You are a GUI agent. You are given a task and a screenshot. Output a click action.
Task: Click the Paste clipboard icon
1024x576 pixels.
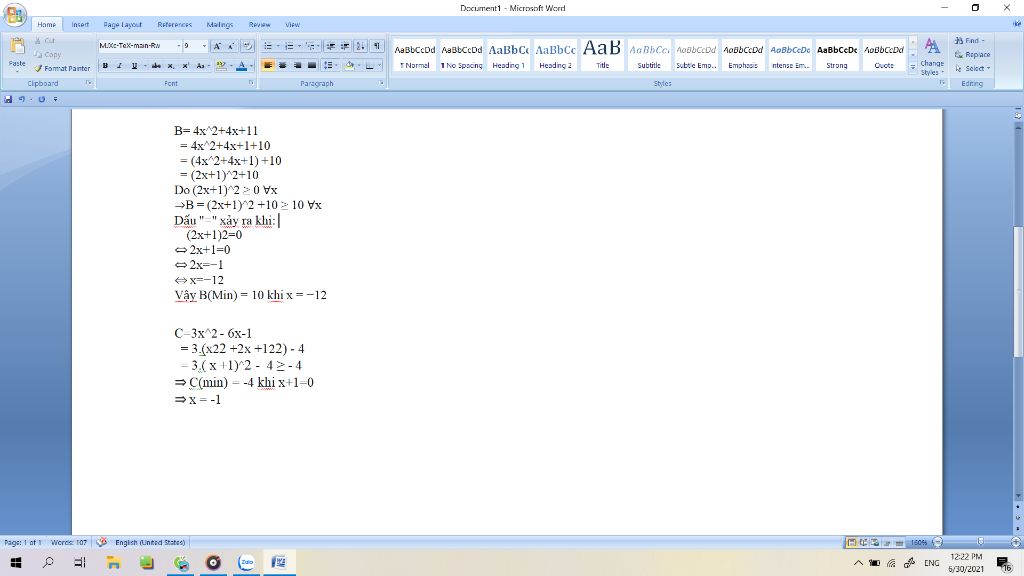(x=17, y=47)
